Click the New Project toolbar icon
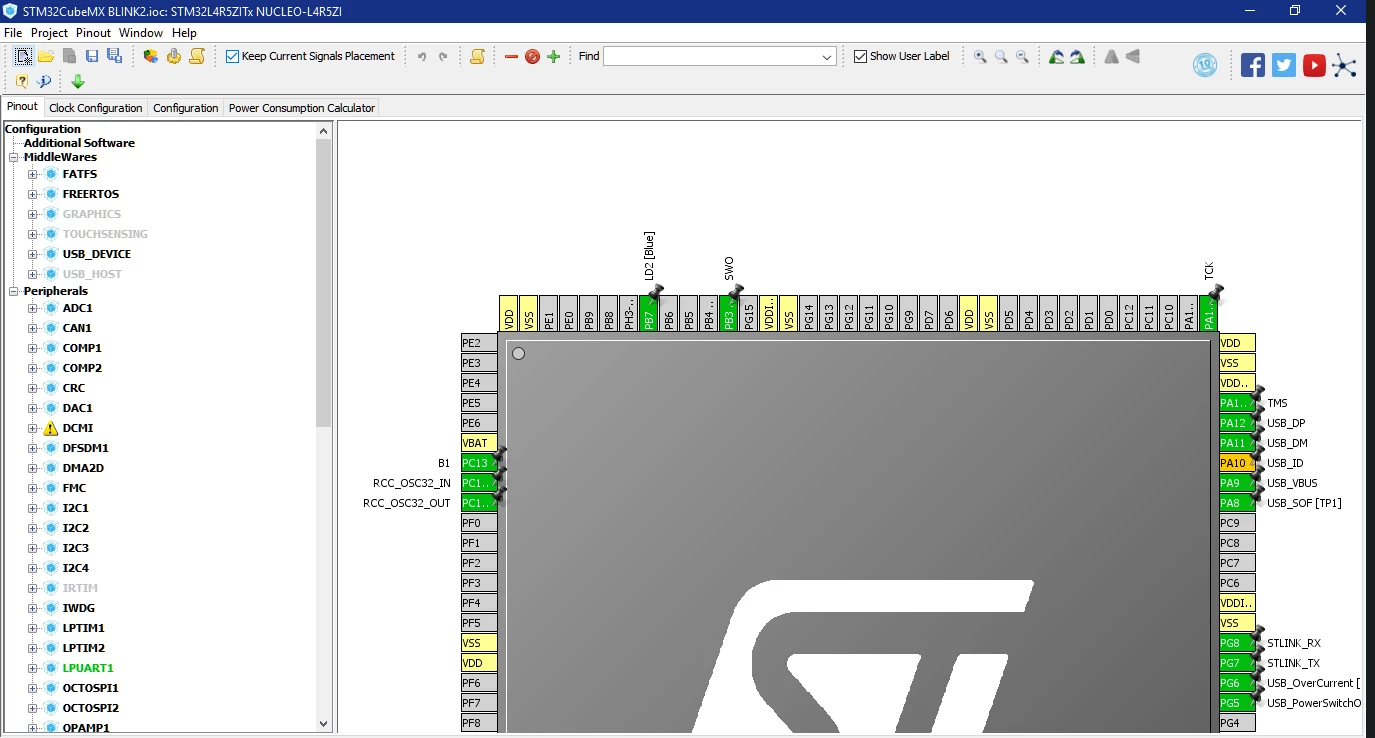Image resolution: width=1375 pixels, height=738 pixels. coord(23,56)
